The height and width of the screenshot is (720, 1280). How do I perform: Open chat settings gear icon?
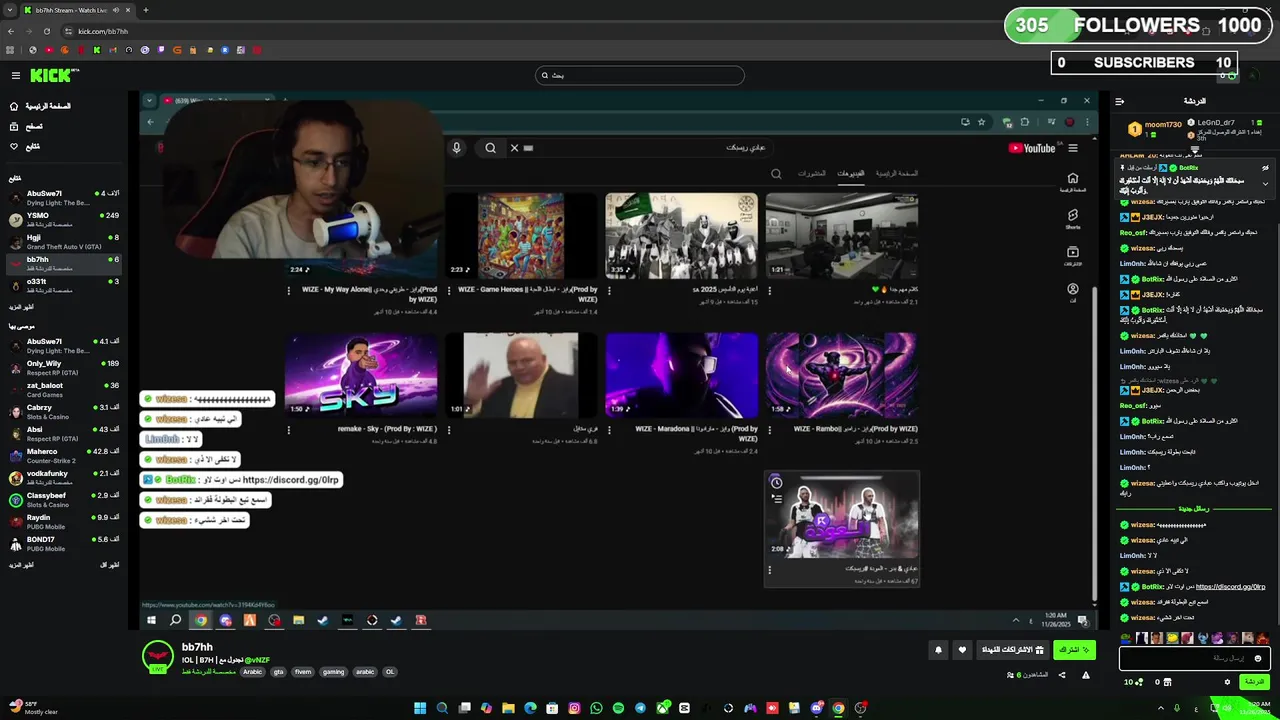pos(1227,682)
